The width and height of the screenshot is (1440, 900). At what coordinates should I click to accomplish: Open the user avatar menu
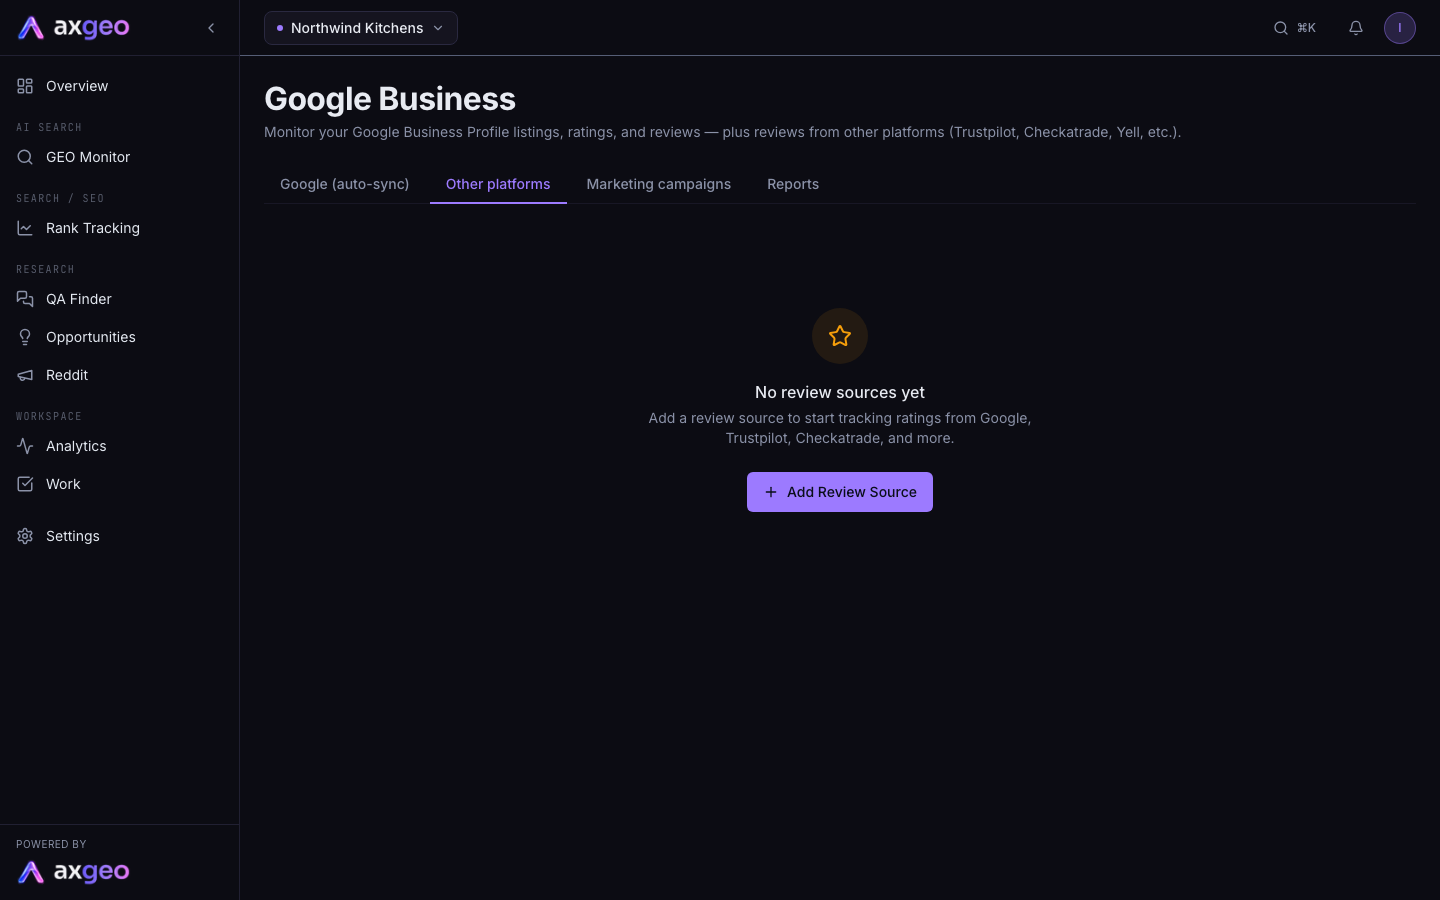point(1400,28)
